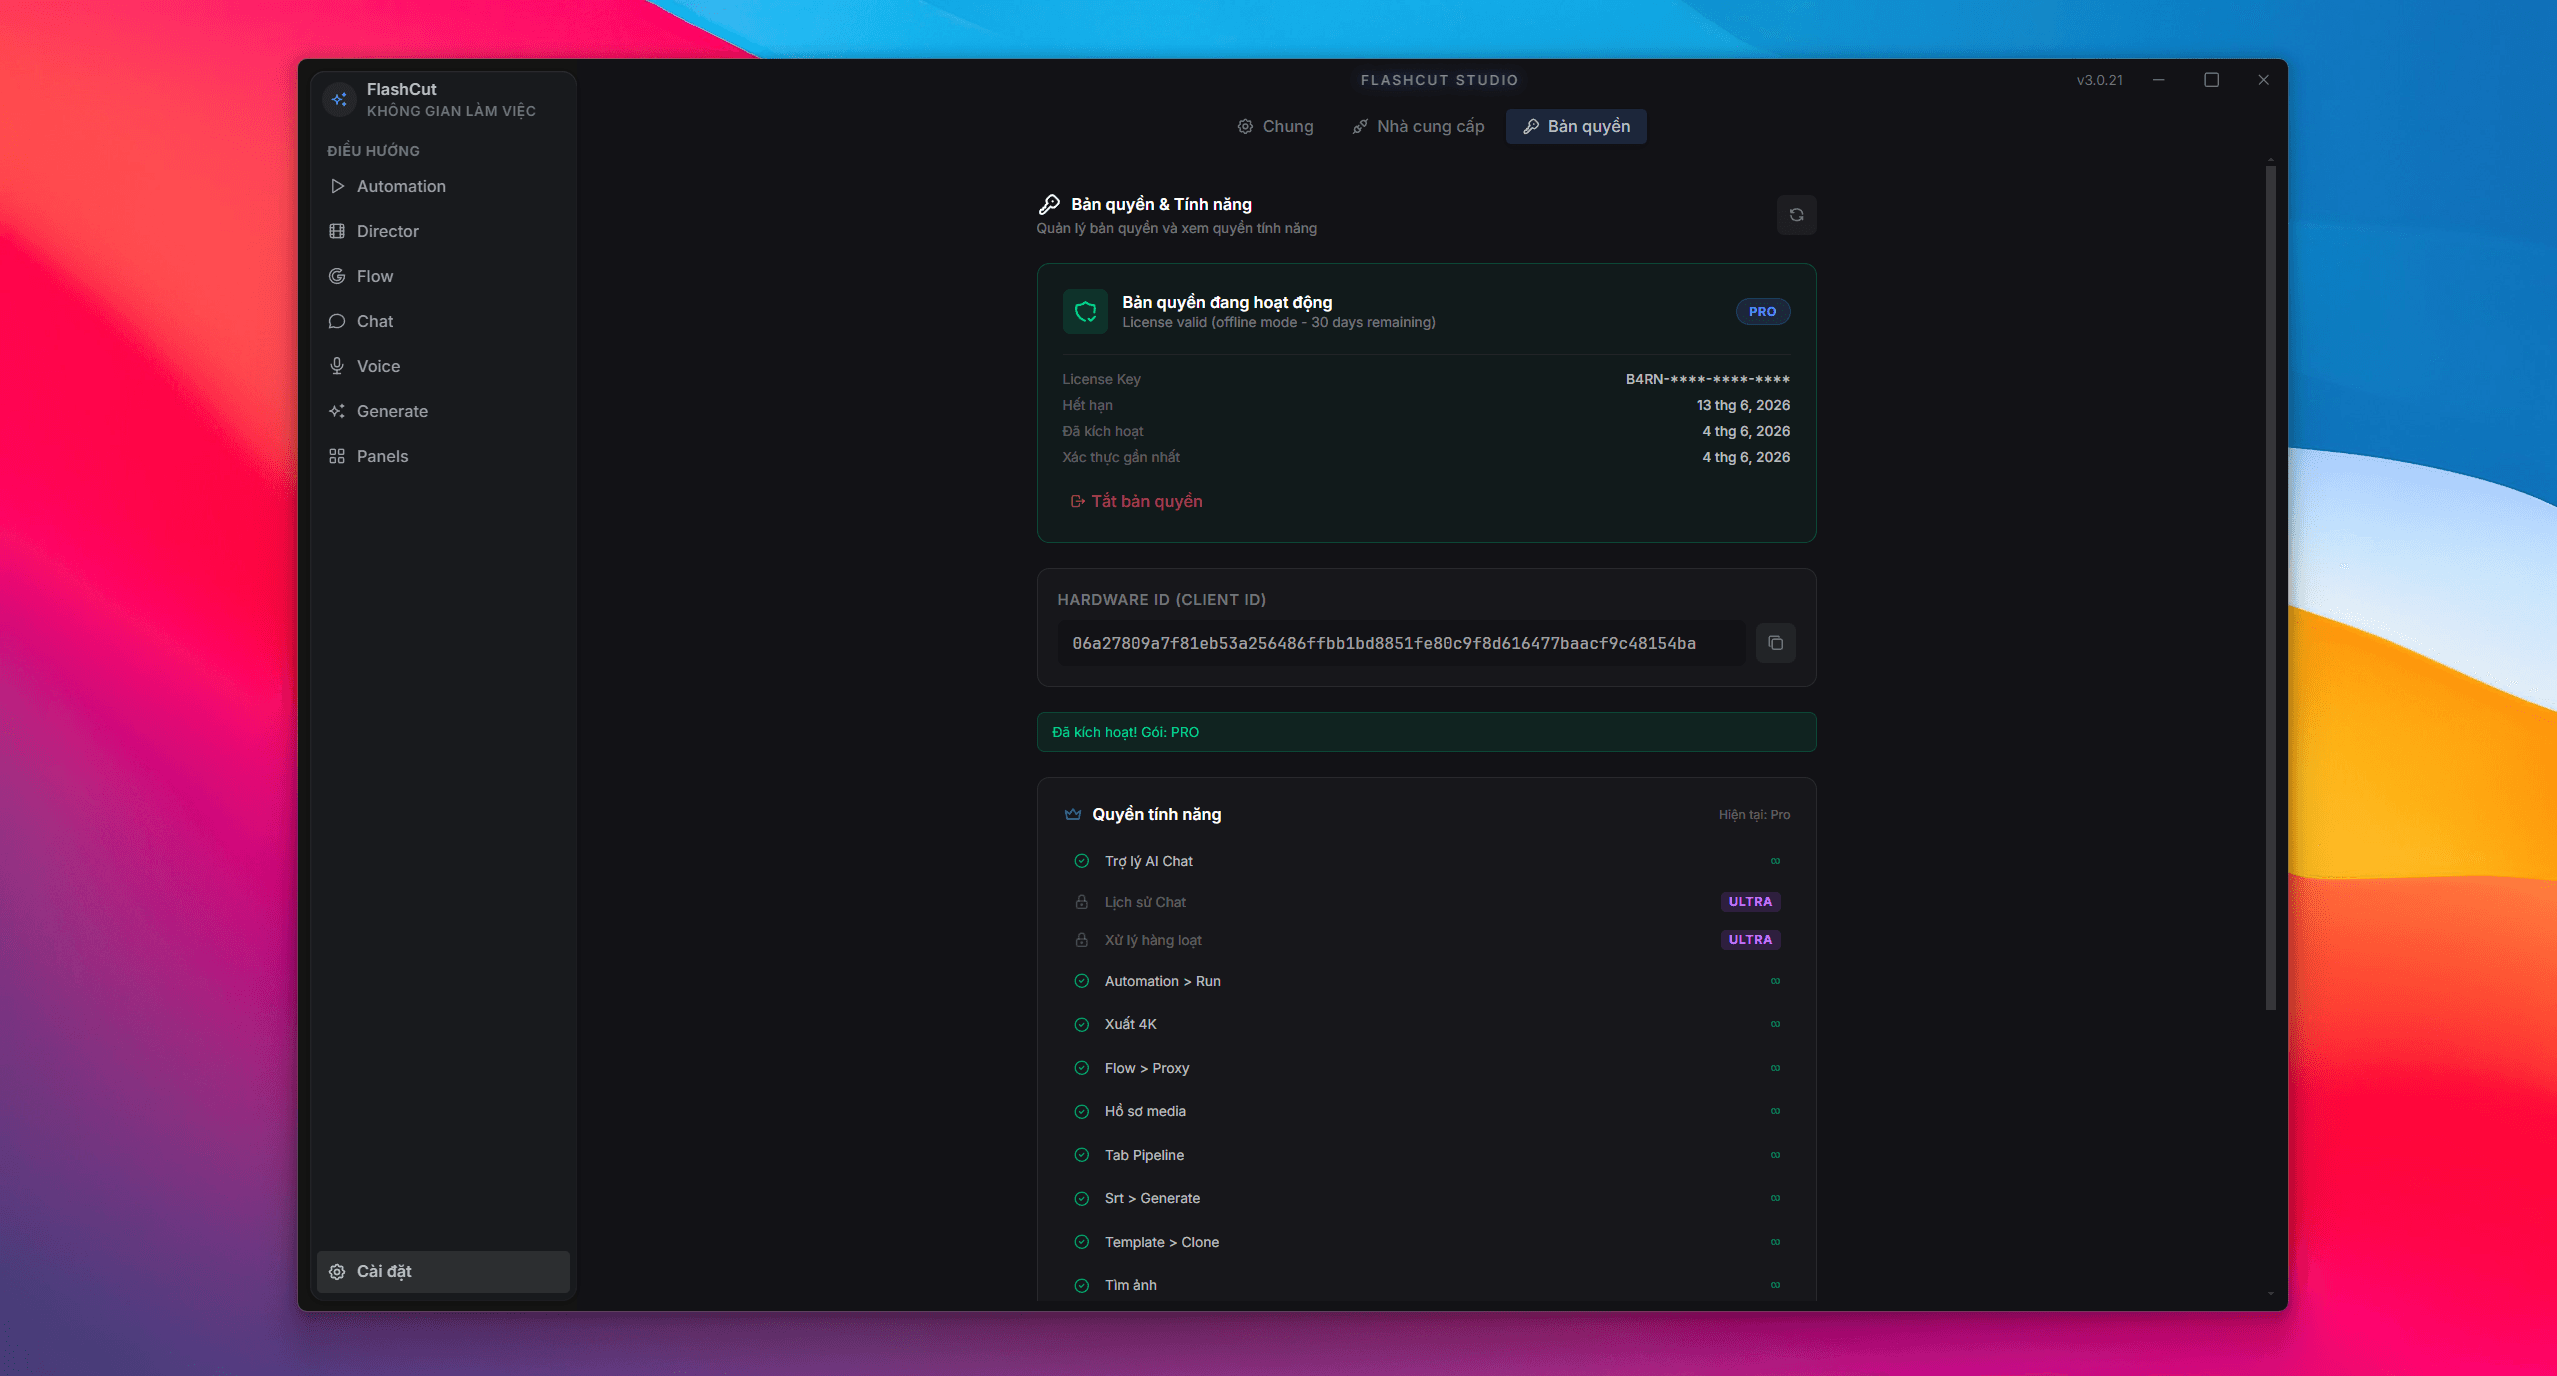Image resolution: width=2557 pixels, height=1376 pixels.
Task: Click the lock icon beside Lịch sử Chat
Action: [x=1081, y=902]
